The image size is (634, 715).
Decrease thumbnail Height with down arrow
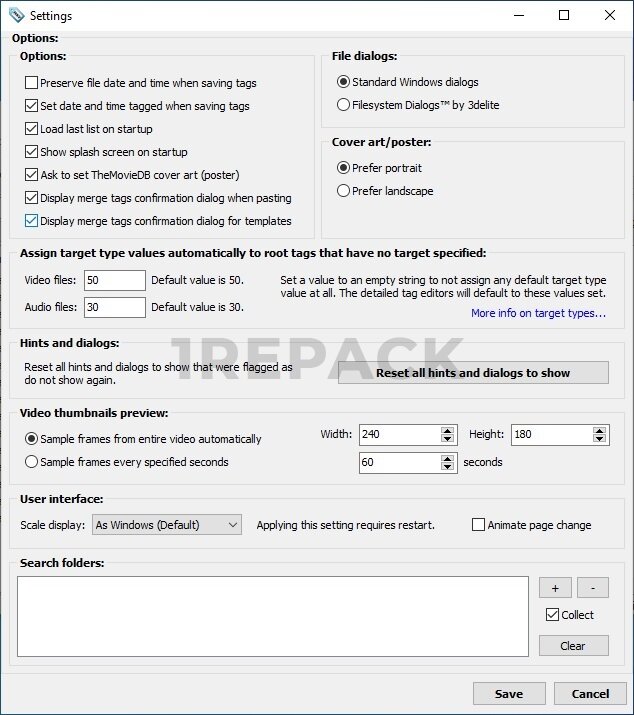pyautogui.click(x=599, y=440)
